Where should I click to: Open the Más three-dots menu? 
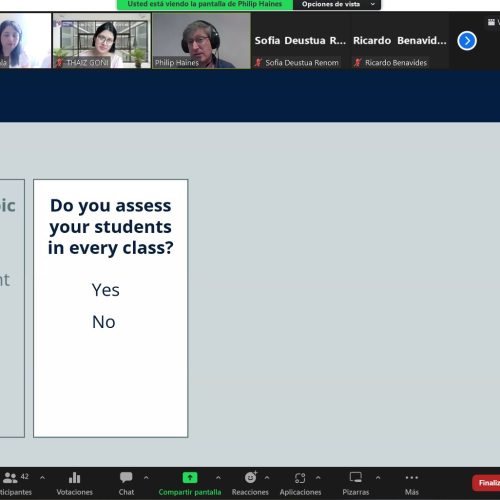[x=412, y=478]
